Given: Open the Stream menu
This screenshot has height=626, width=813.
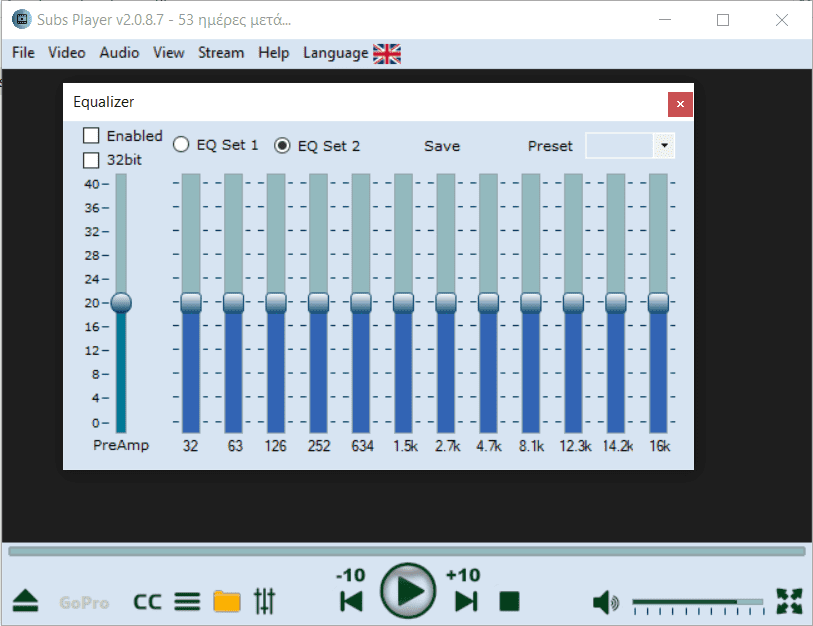Looking at the screenshot, I should pyautogui.click(x=221, y=53).
